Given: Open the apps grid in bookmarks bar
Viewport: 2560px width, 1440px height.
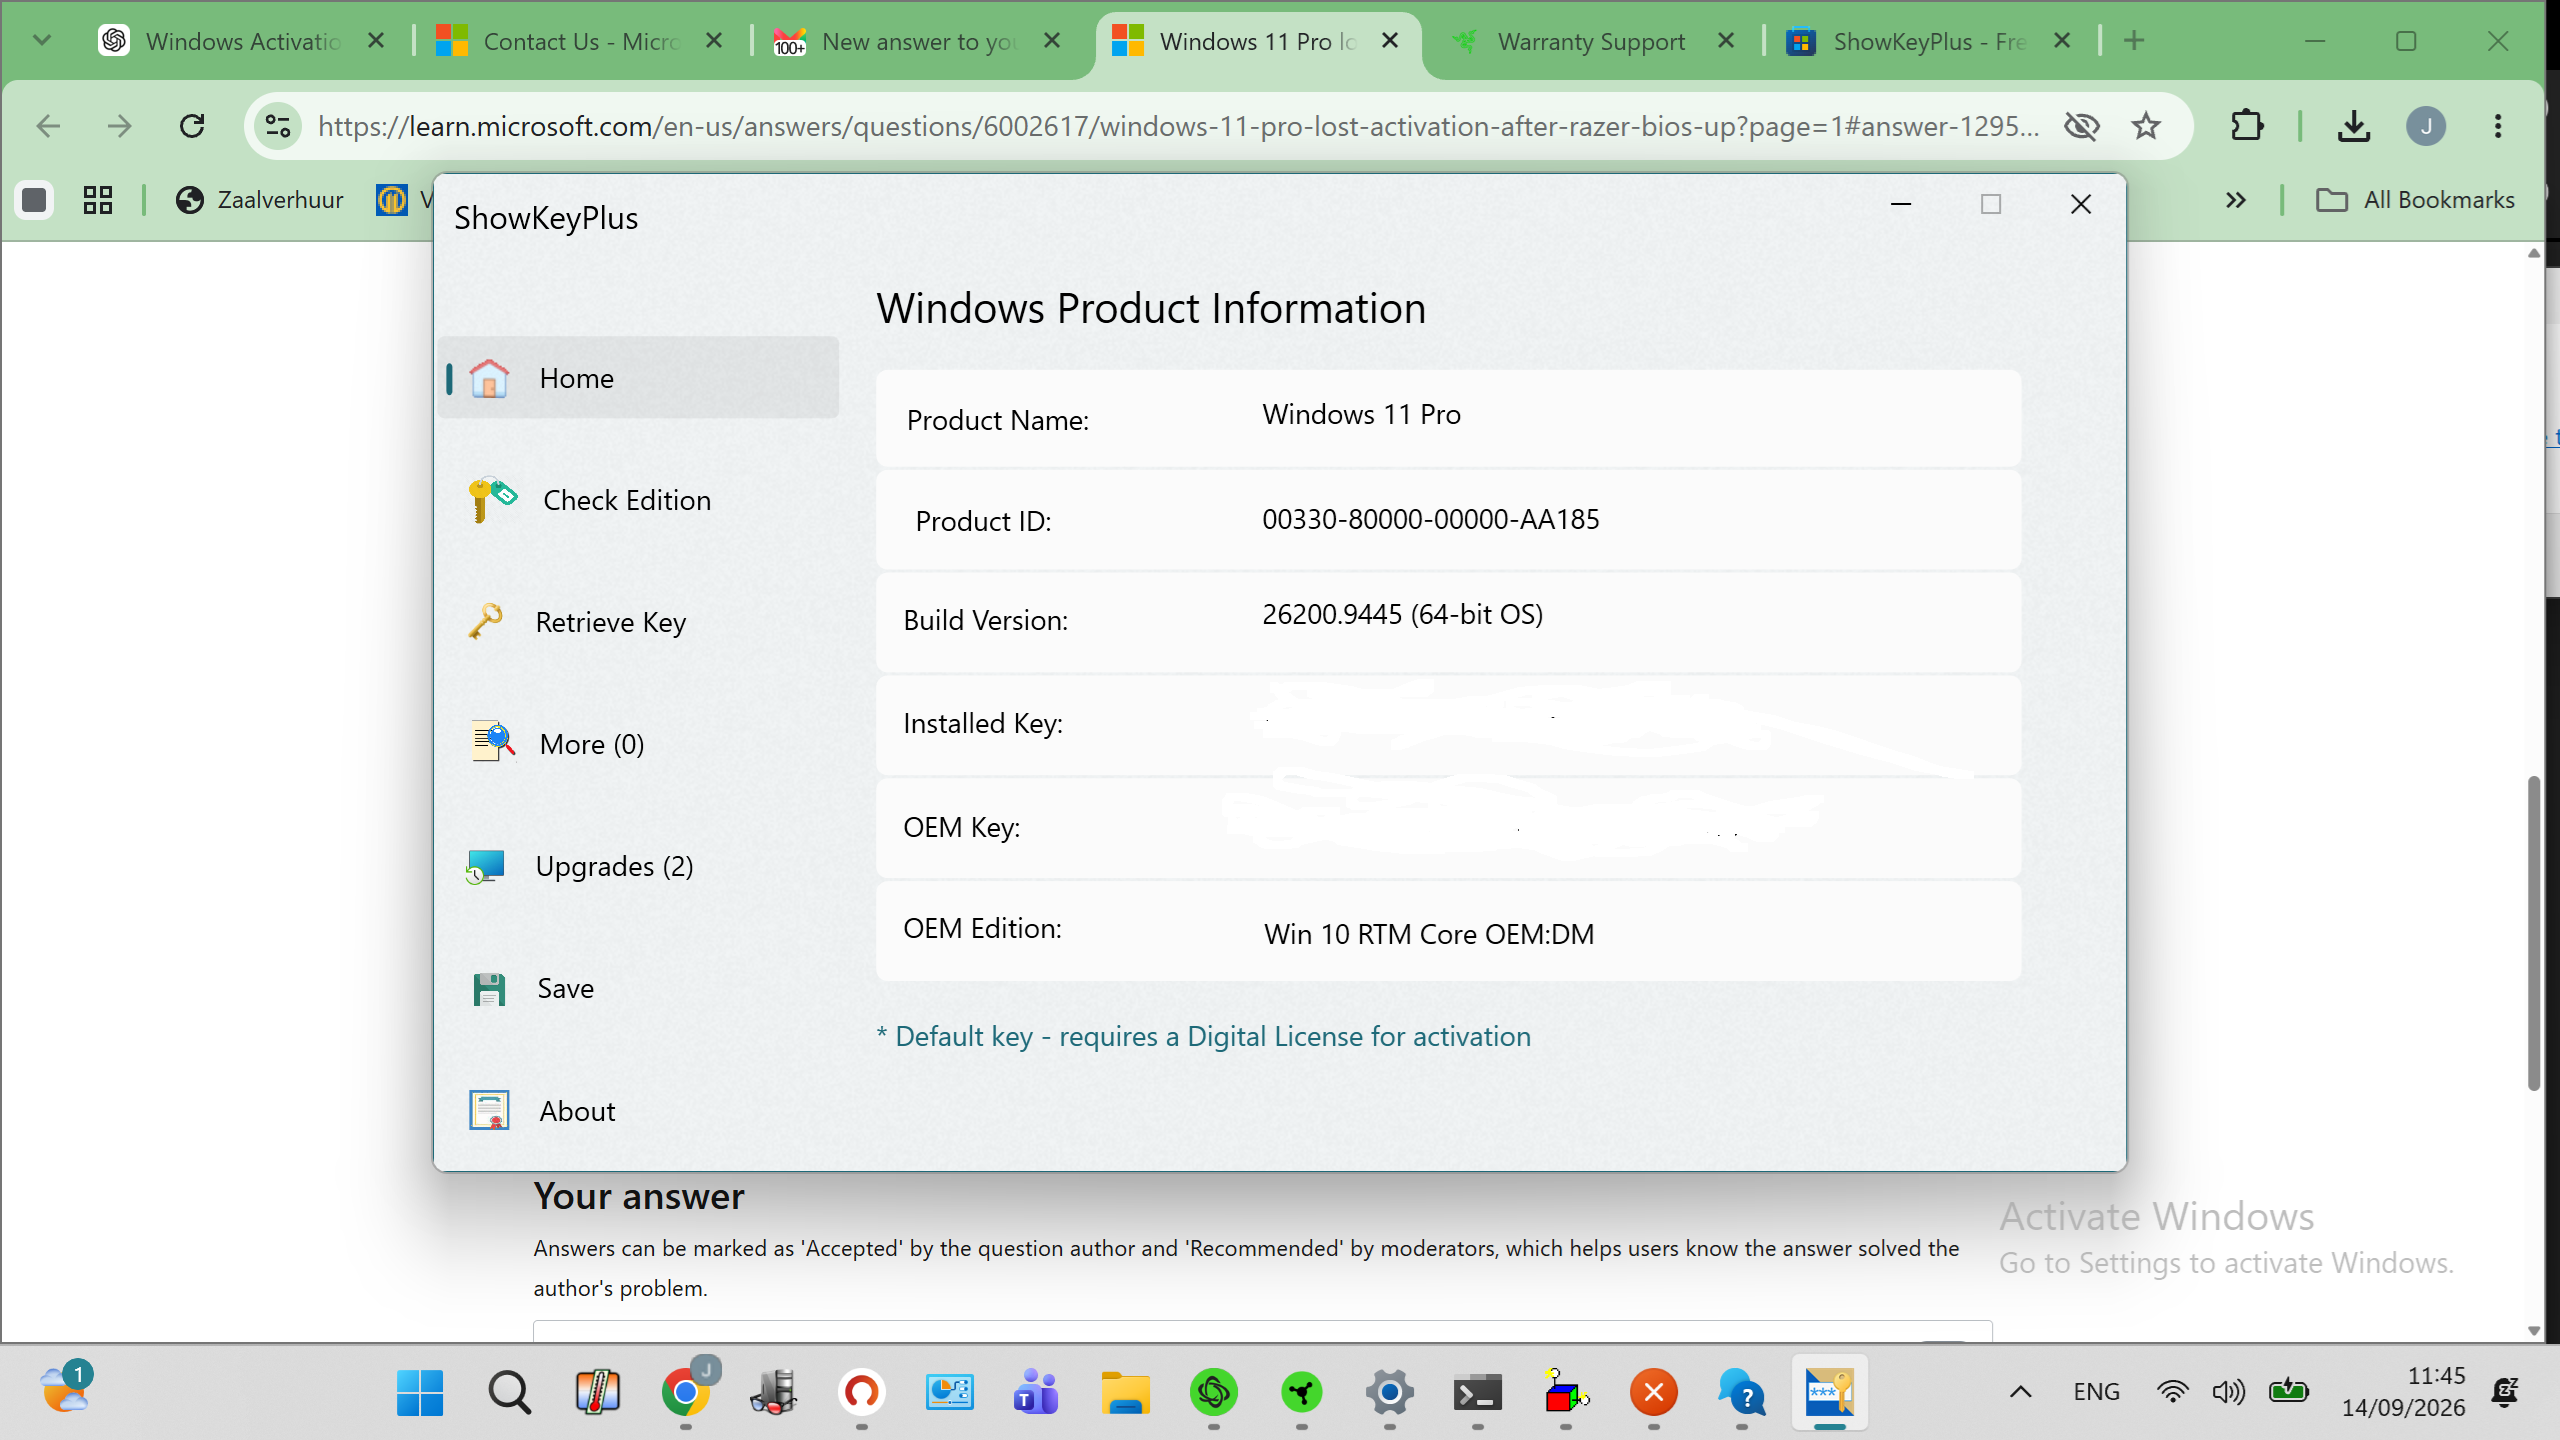Looking at the screenshot, I should (98, 200).
